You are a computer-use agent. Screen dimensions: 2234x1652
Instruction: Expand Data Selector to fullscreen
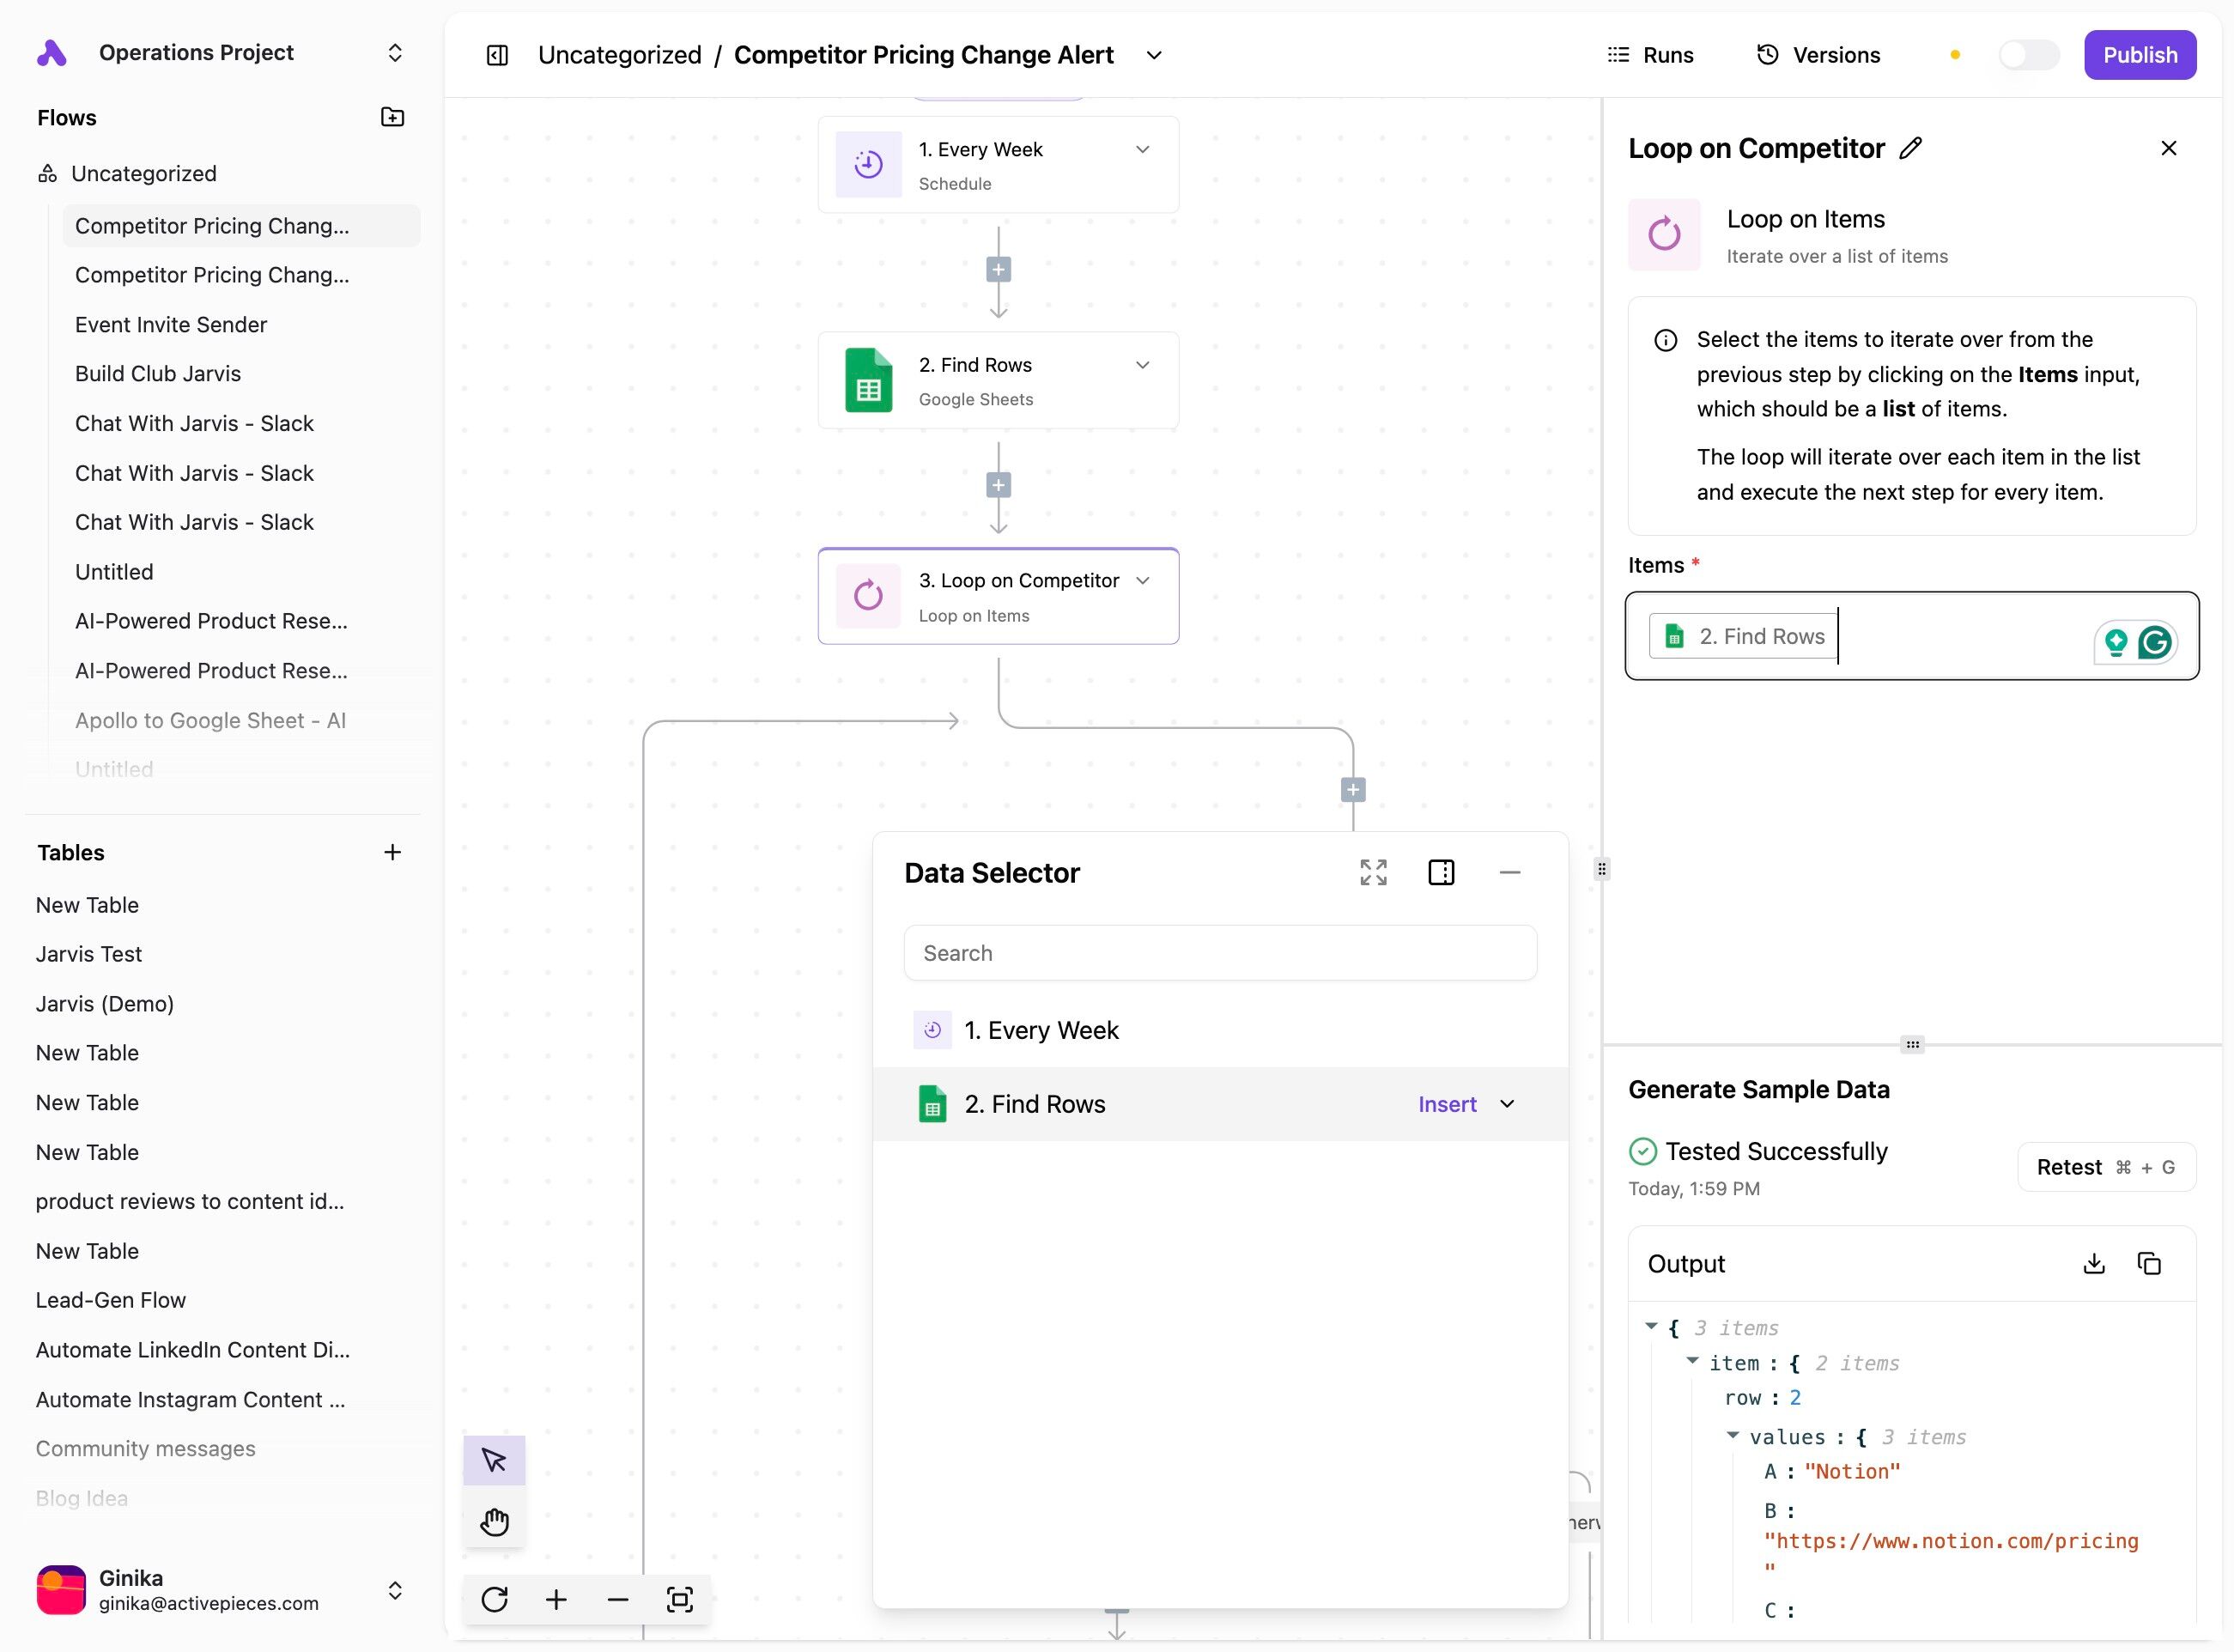click(1373, 872)
